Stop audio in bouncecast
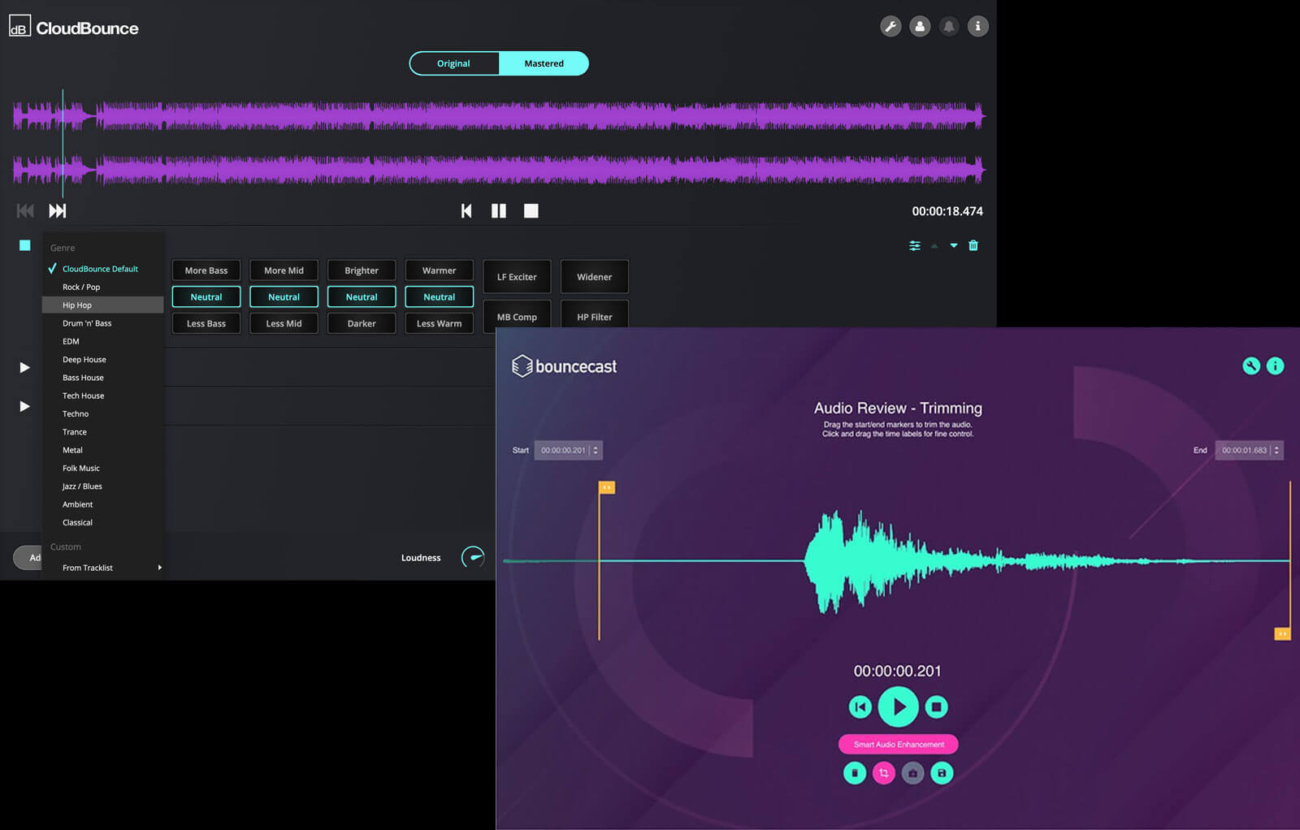The image size is (1300, 830). [936, 707]
